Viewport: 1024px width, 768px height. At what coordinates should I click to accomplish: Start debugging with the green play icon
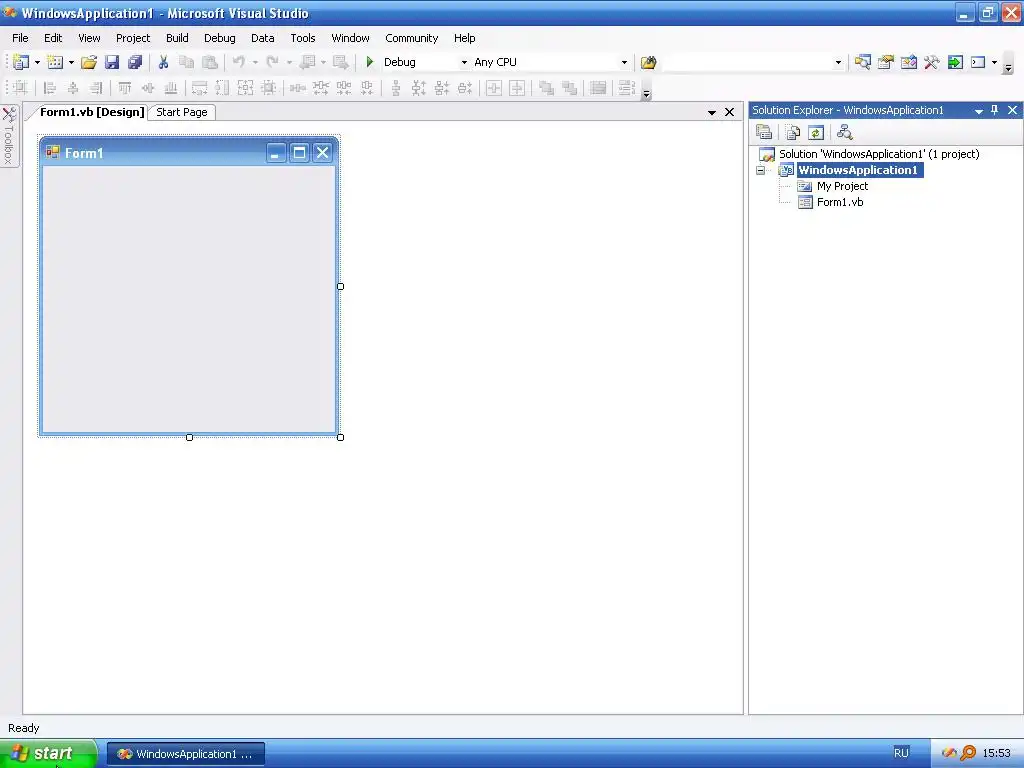tap(370, 62)
